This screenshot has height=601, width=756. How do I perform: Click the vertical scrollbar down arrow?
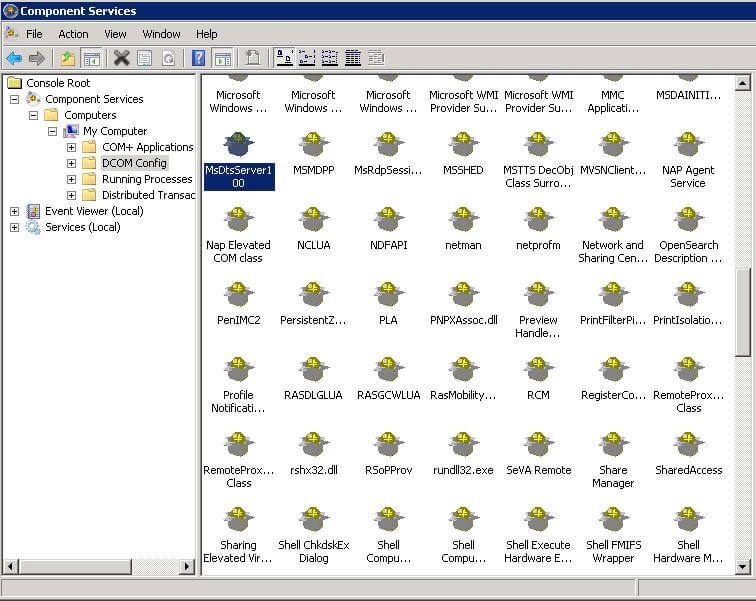(742, 567)
